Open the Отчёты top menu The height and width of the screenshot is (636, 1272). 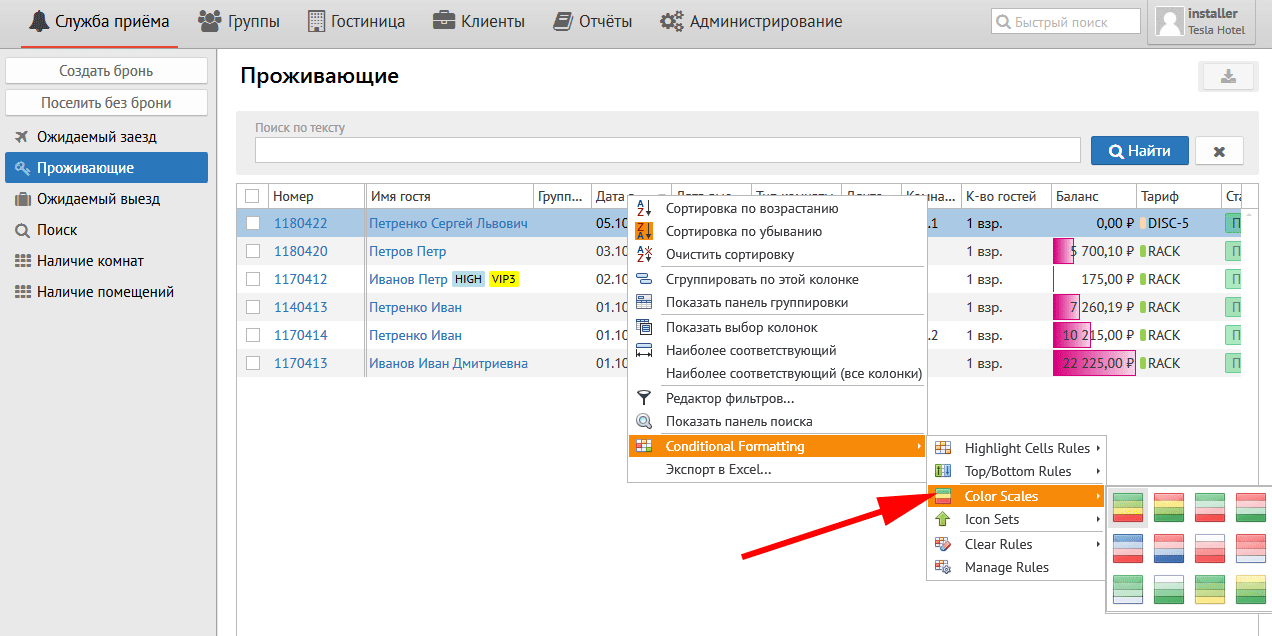coord(593,21)
